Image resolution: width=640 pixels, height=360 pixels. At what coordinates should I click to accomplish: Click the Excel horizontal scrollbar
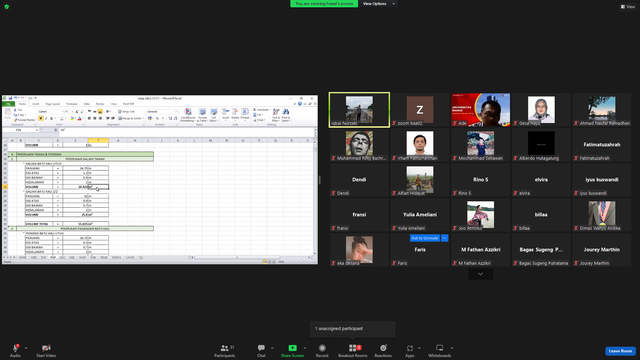pyautogui.click(x=250, y=258)
